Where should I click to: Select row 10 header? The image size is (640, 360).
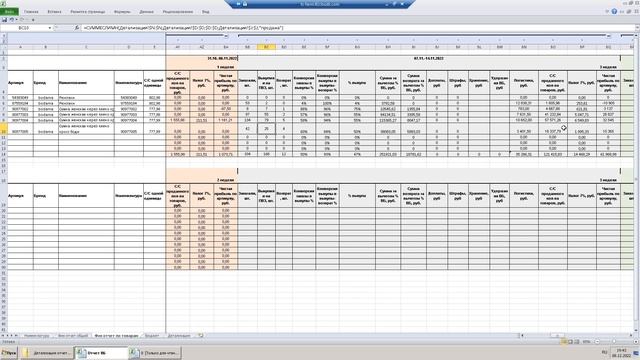tap(3, 129)
